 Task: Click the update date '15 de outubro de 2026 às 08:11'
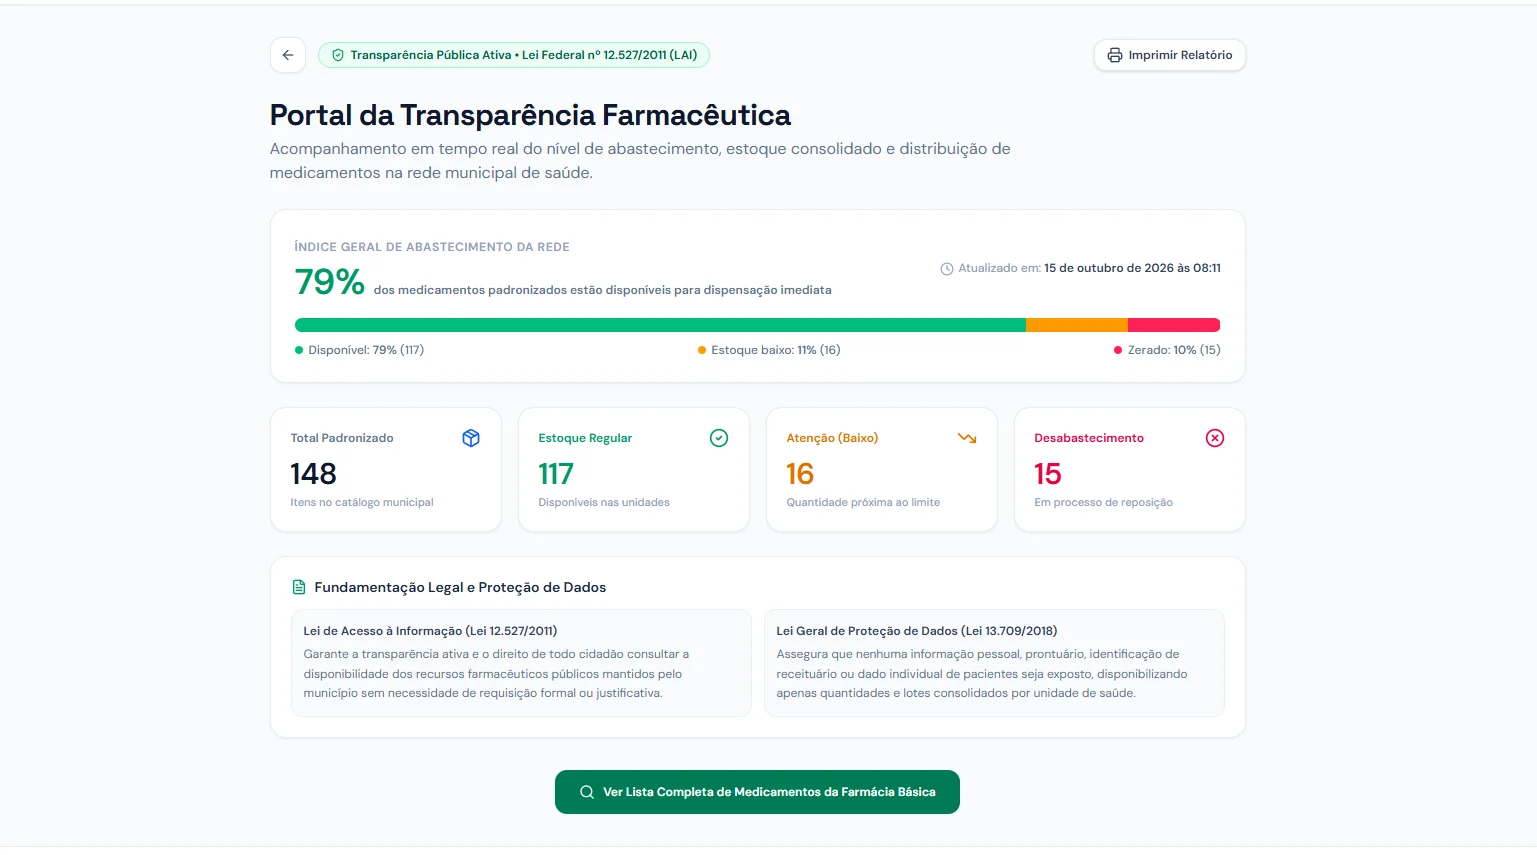click(1132, 268)
